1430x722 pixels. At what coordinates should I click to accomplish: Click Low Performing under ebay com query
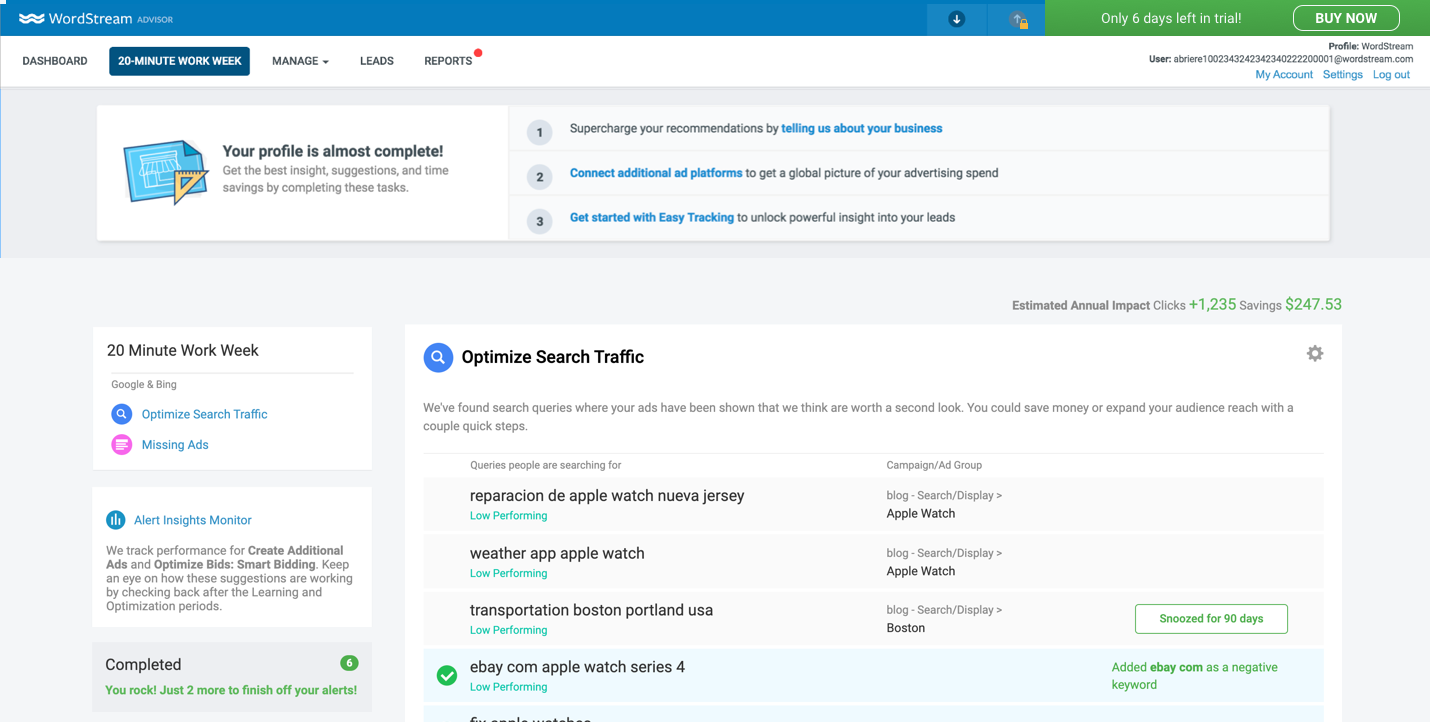coord(508,687)
